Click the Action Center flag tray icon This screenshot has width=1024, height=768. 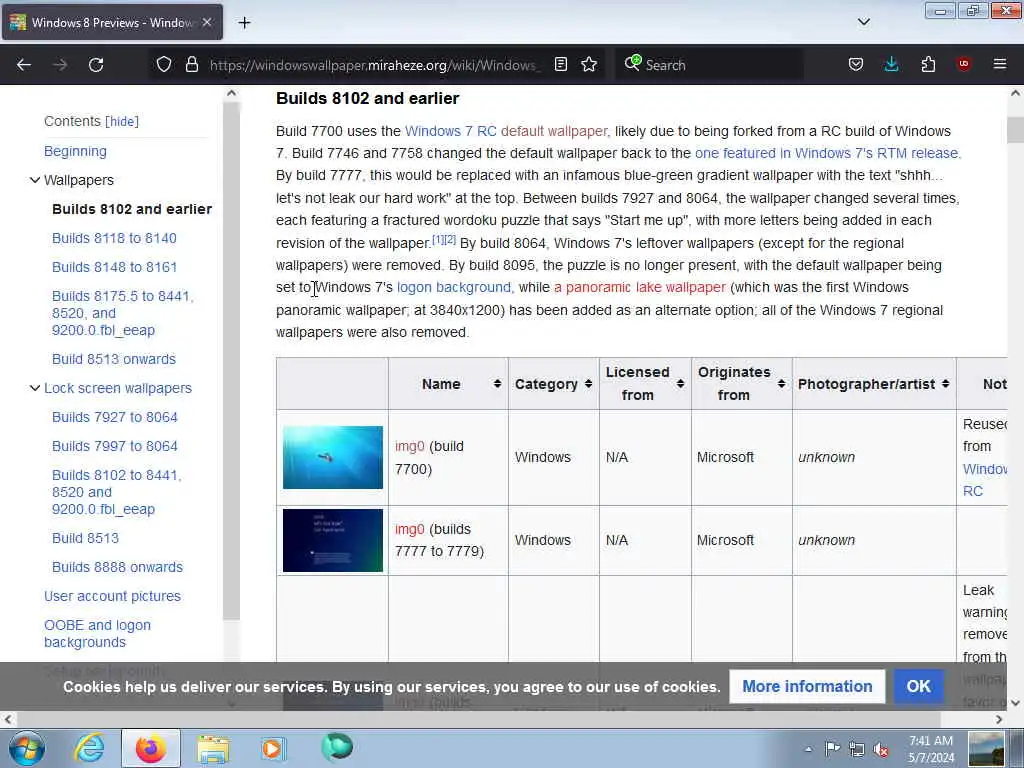pos(832,749)
